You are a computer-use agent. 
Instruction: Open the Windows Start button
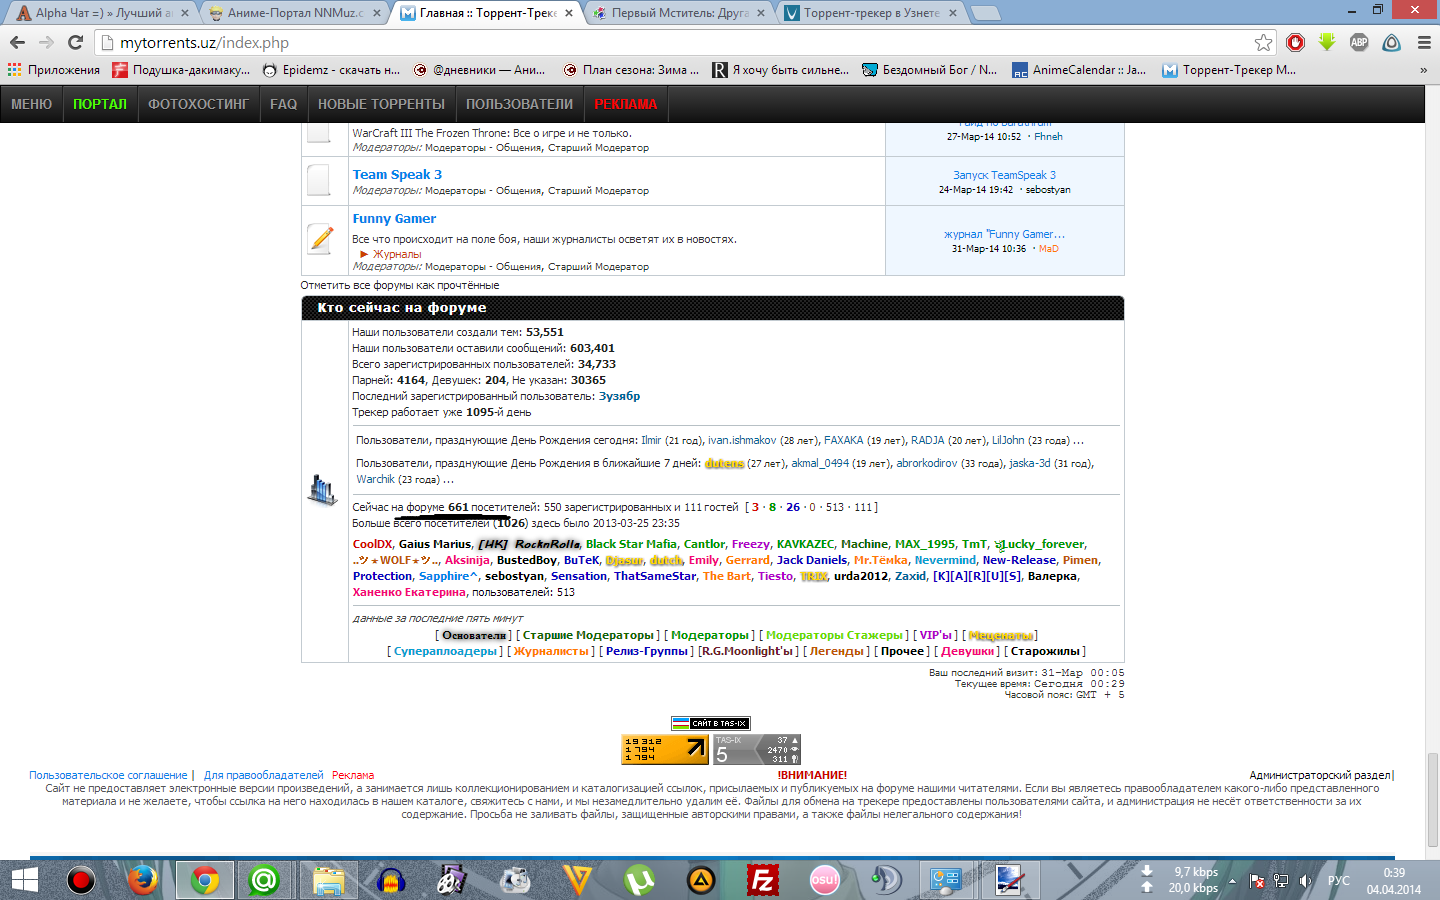24,880
